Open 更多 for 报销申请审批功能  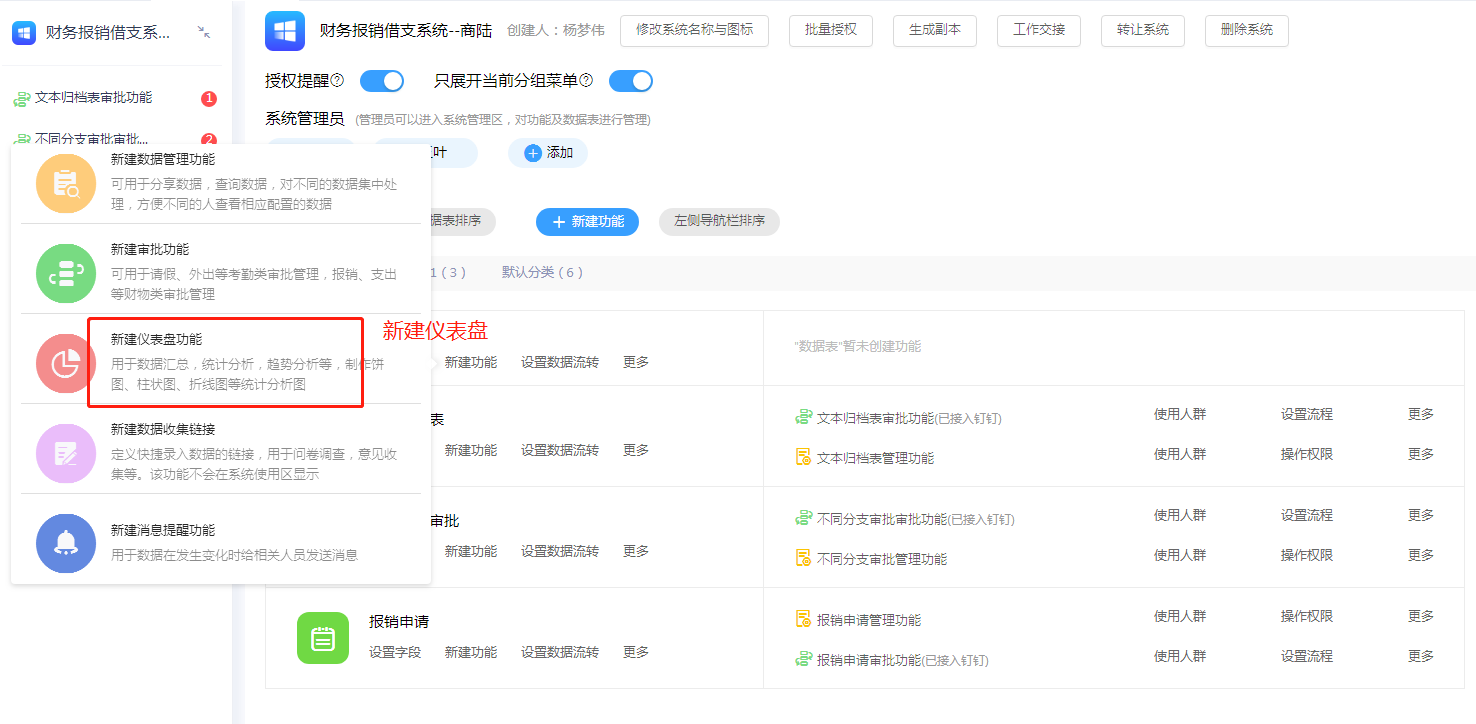(x=1421, y=656)
